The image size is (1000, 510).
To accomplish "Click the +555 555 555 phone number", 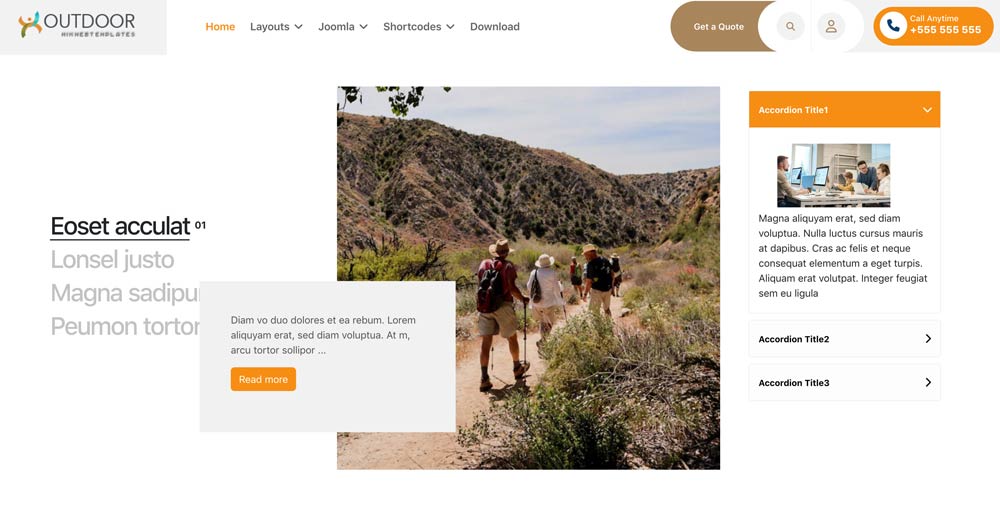I will [x=945, y=30].
